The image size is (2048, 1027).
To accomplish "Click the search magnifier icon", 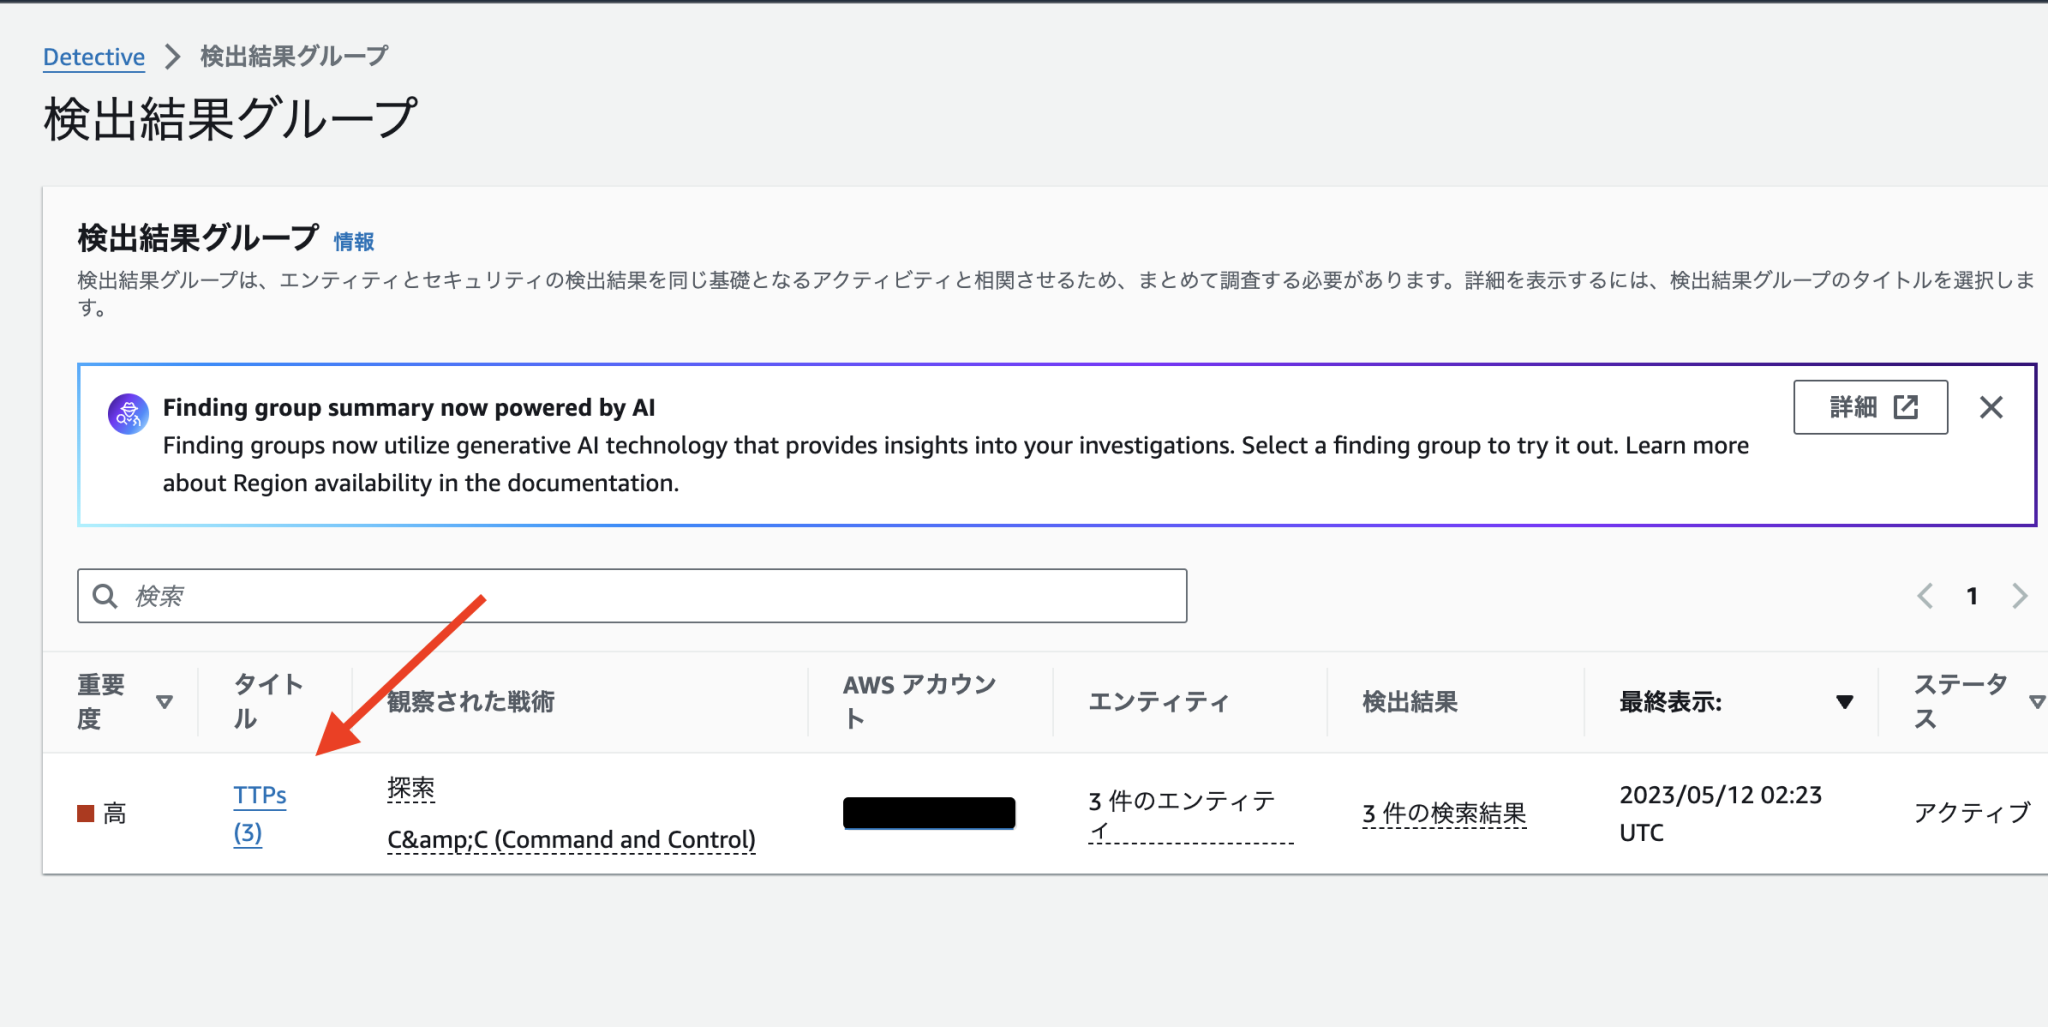I will [x=105, y=596].
